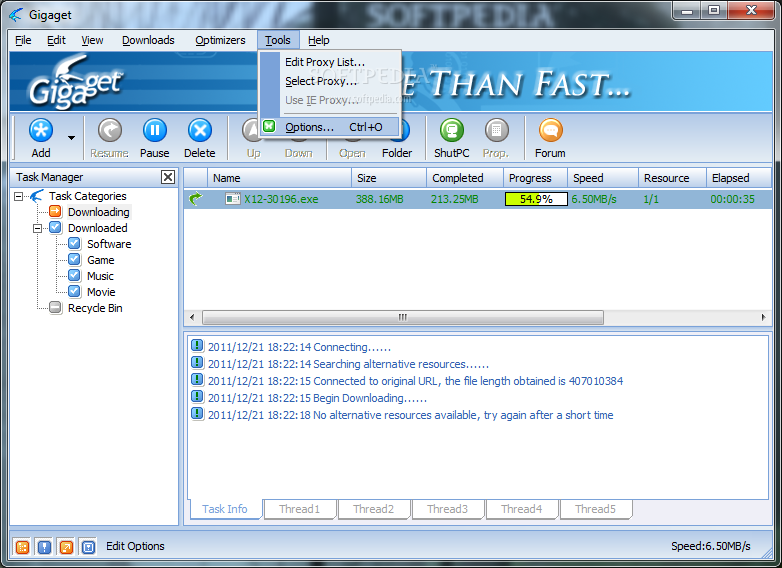This screenshot has height=568, width=782.
Task: Click the green downloading status arrow icon
Action: (196, 199)
